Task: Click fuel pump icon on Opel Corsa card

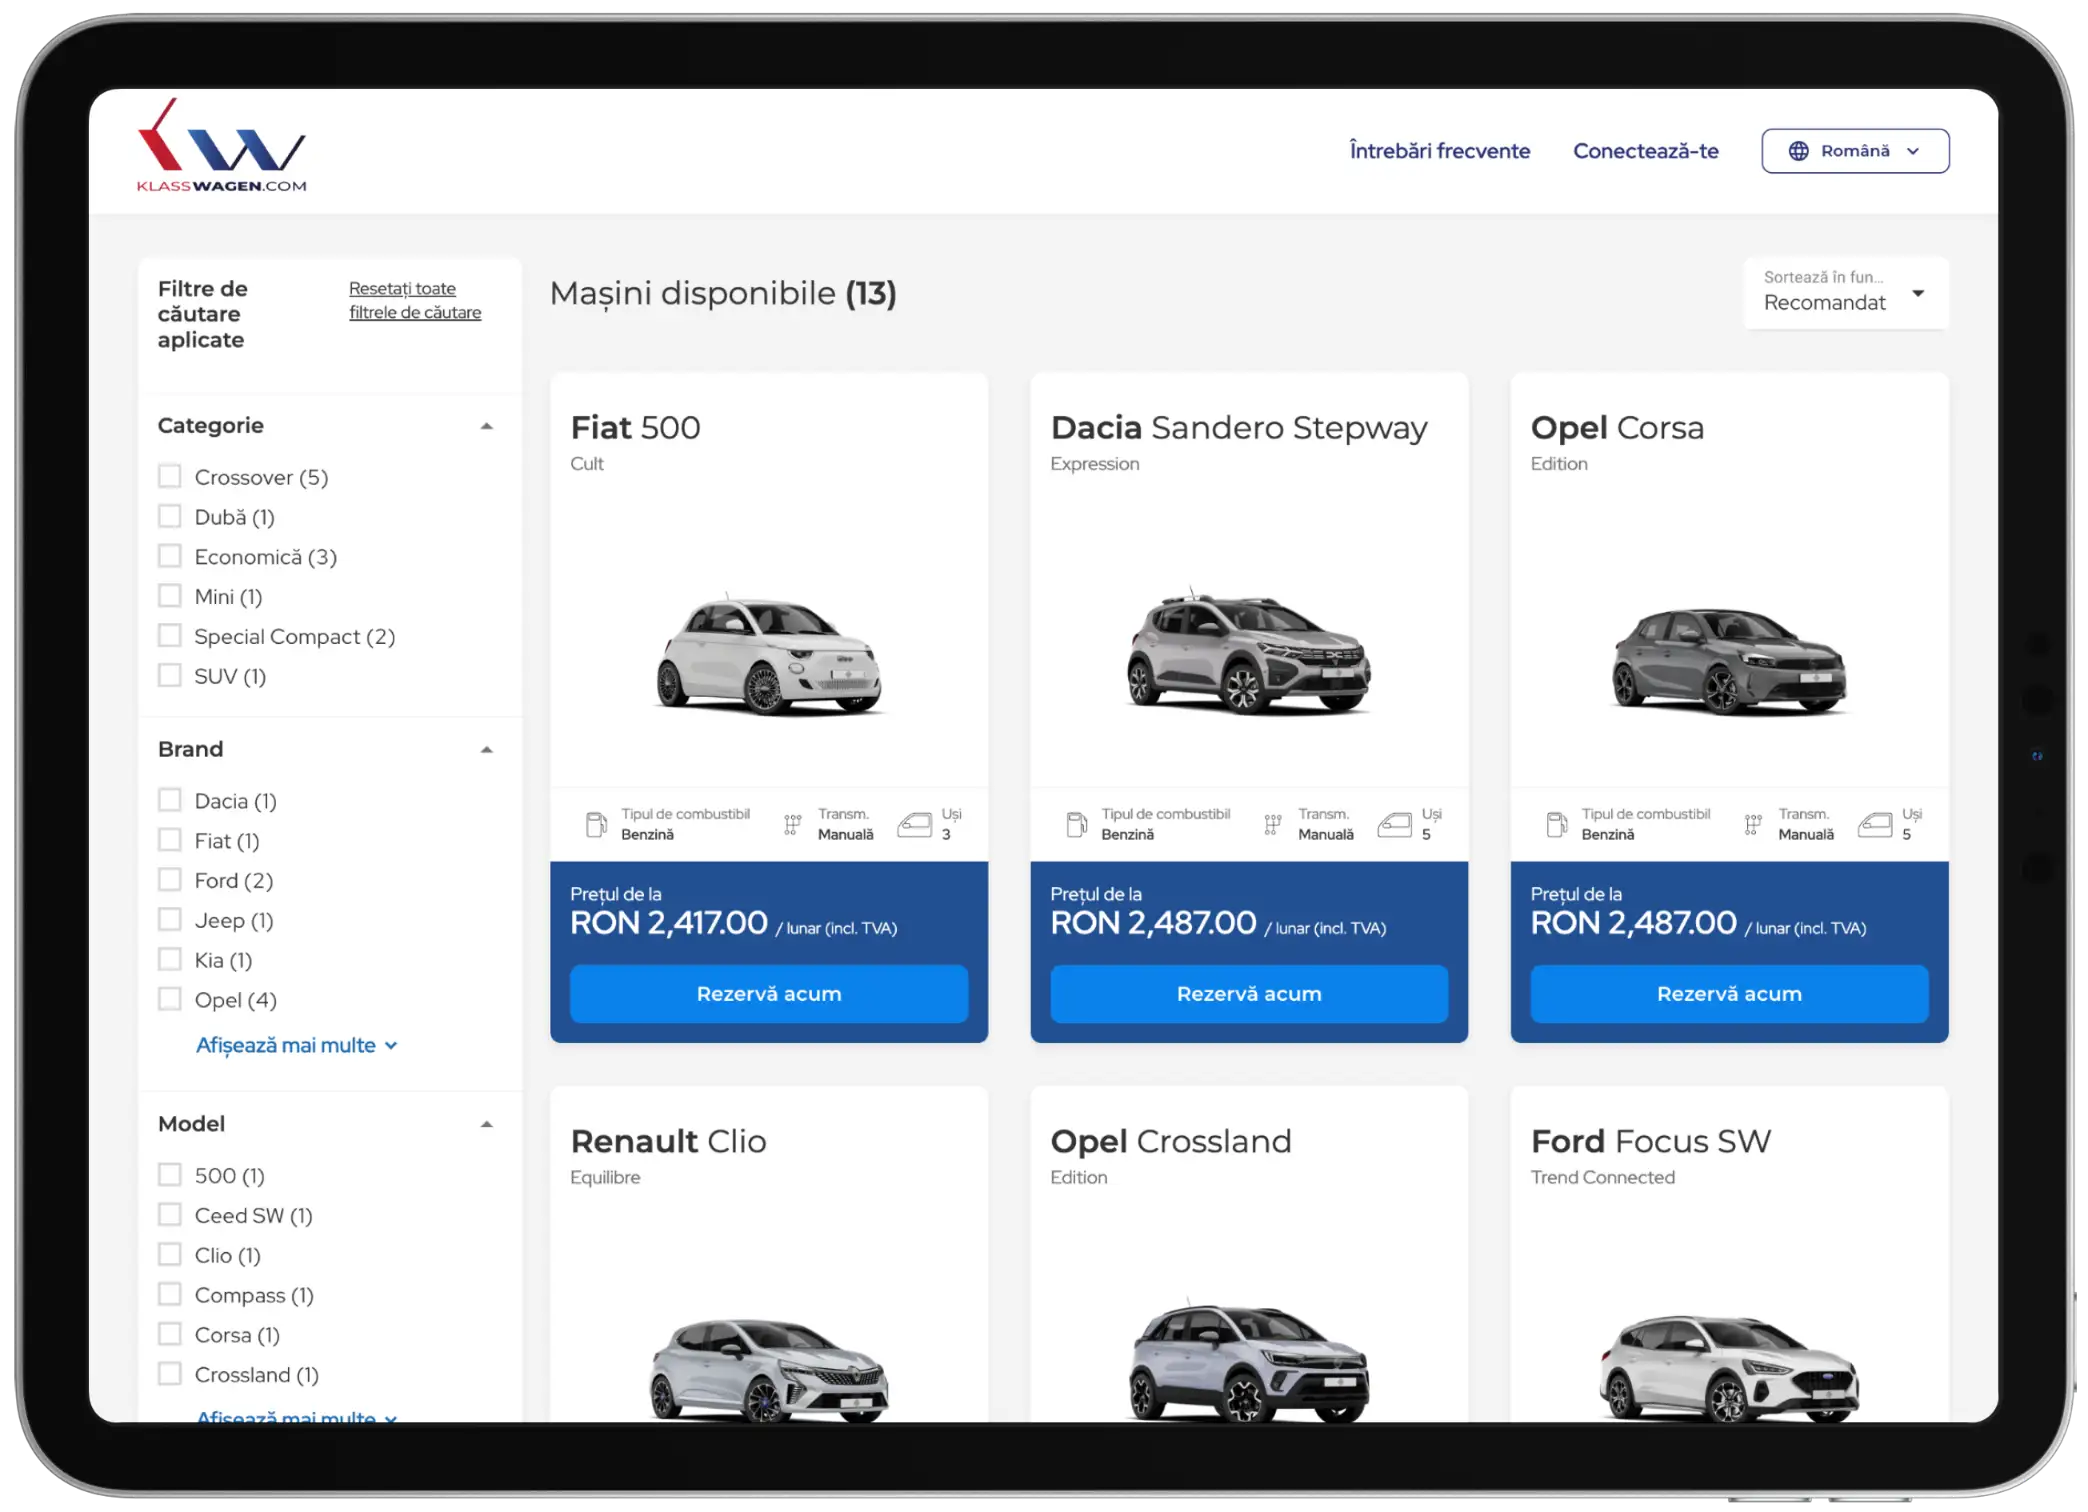Action: tap(1556, 824)
